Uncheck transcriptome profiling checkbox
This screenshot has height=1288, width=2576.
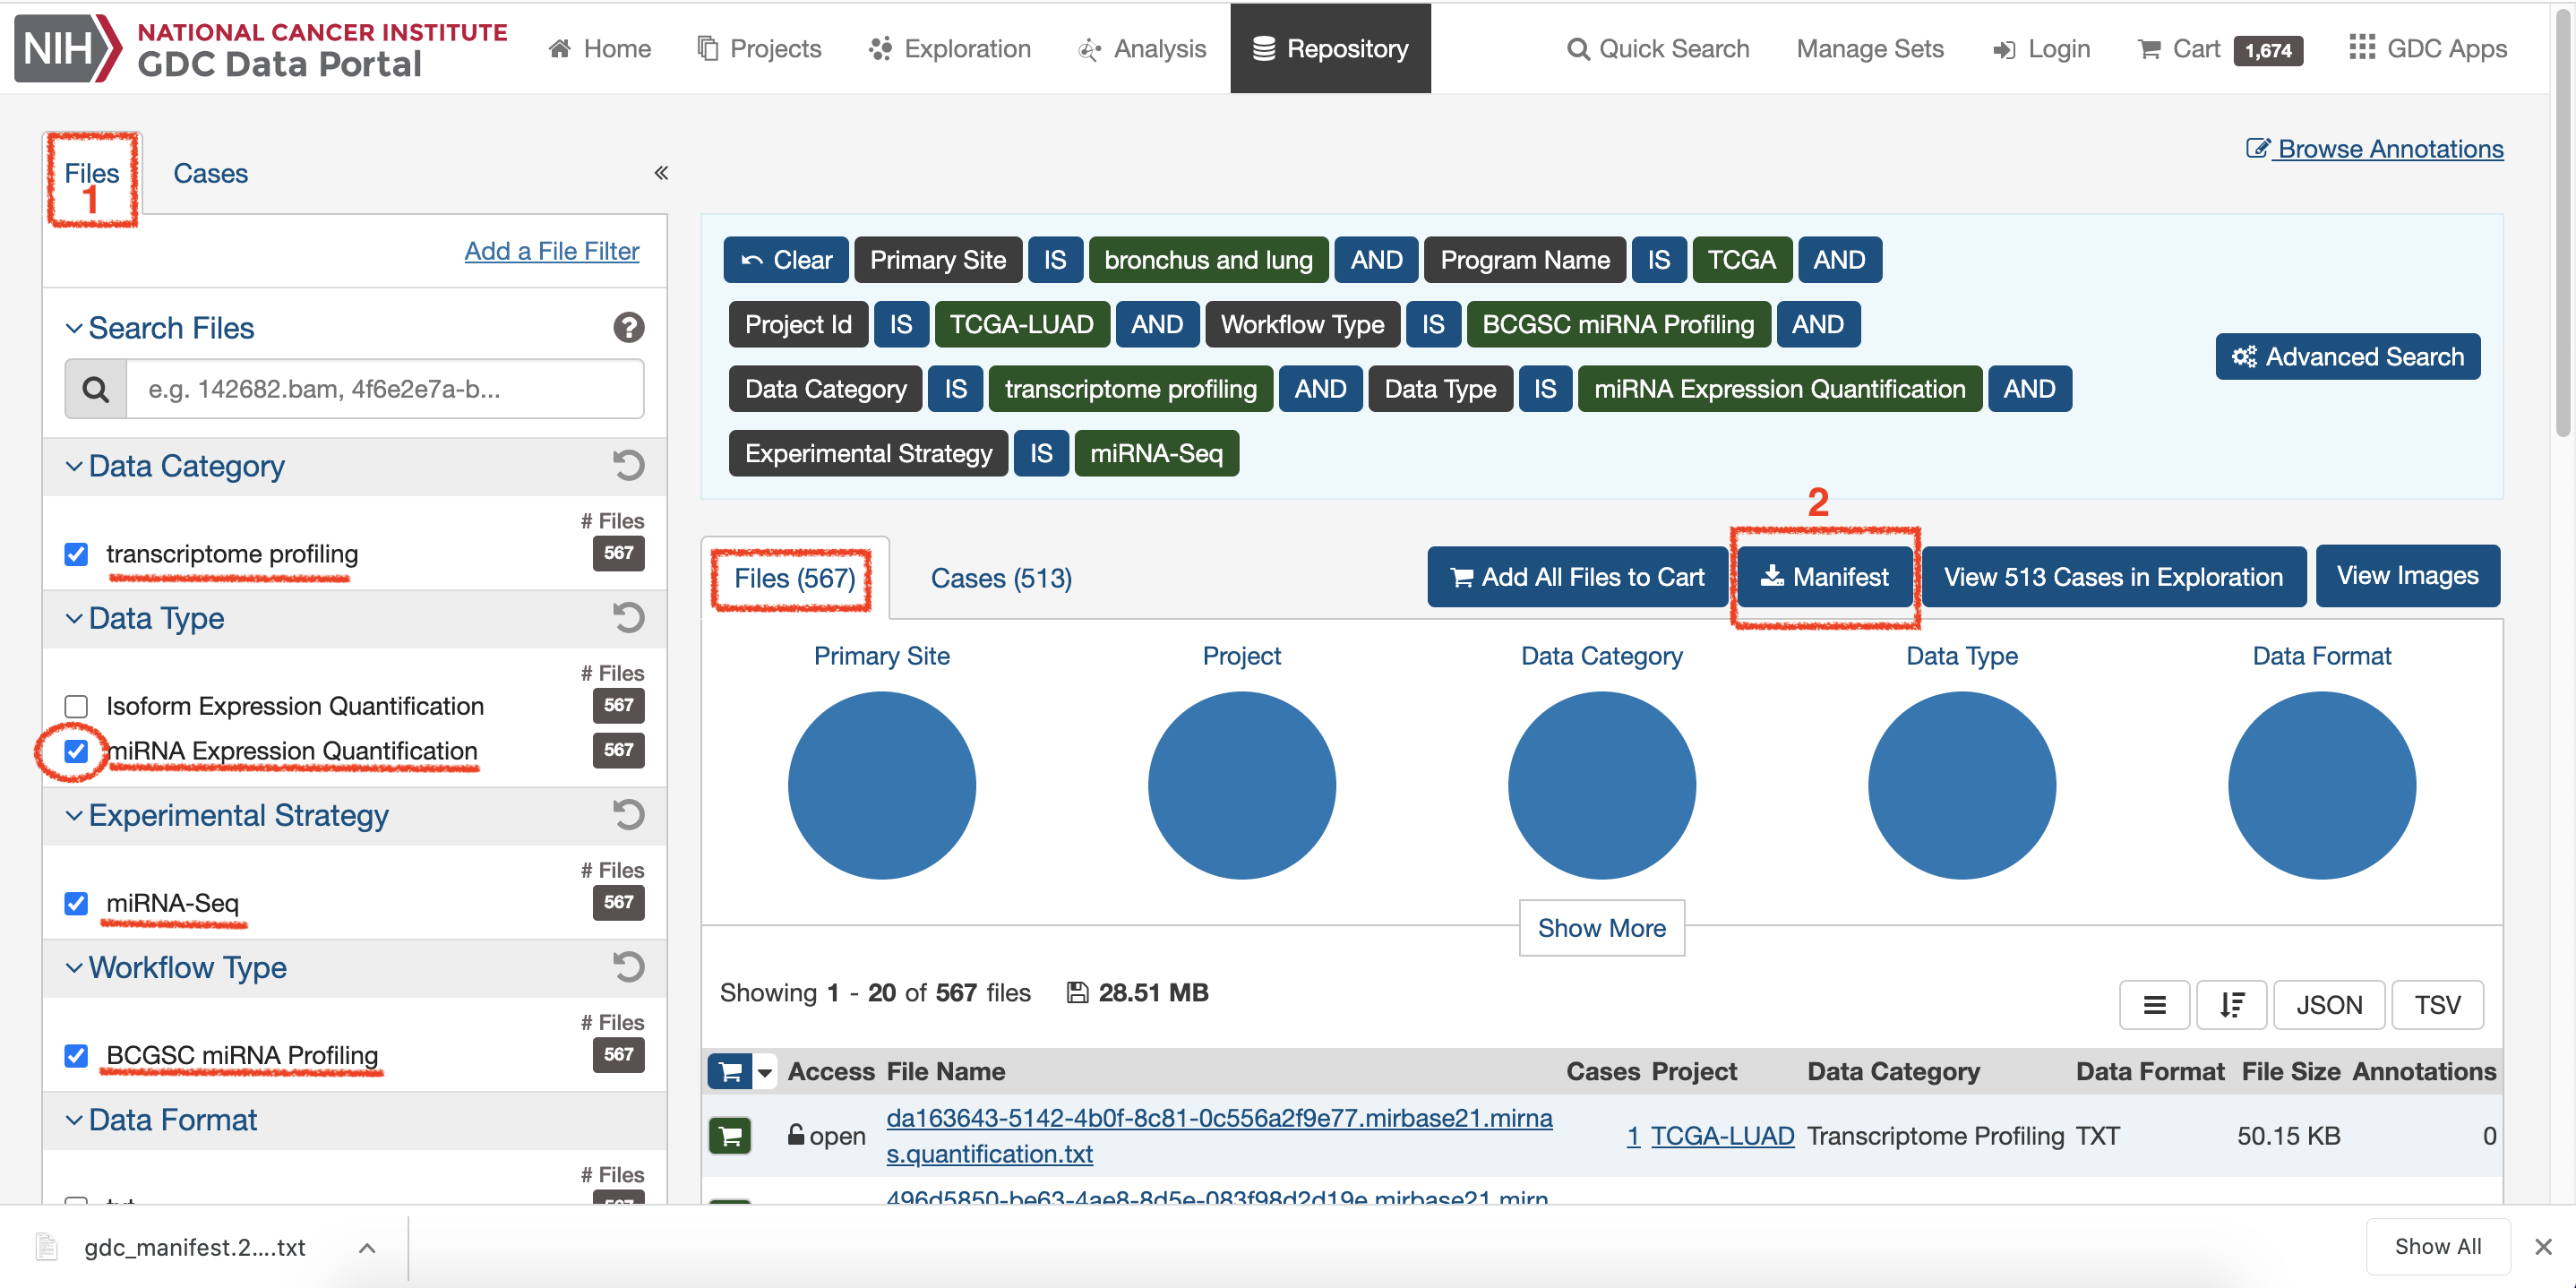(x=76, y=553)
